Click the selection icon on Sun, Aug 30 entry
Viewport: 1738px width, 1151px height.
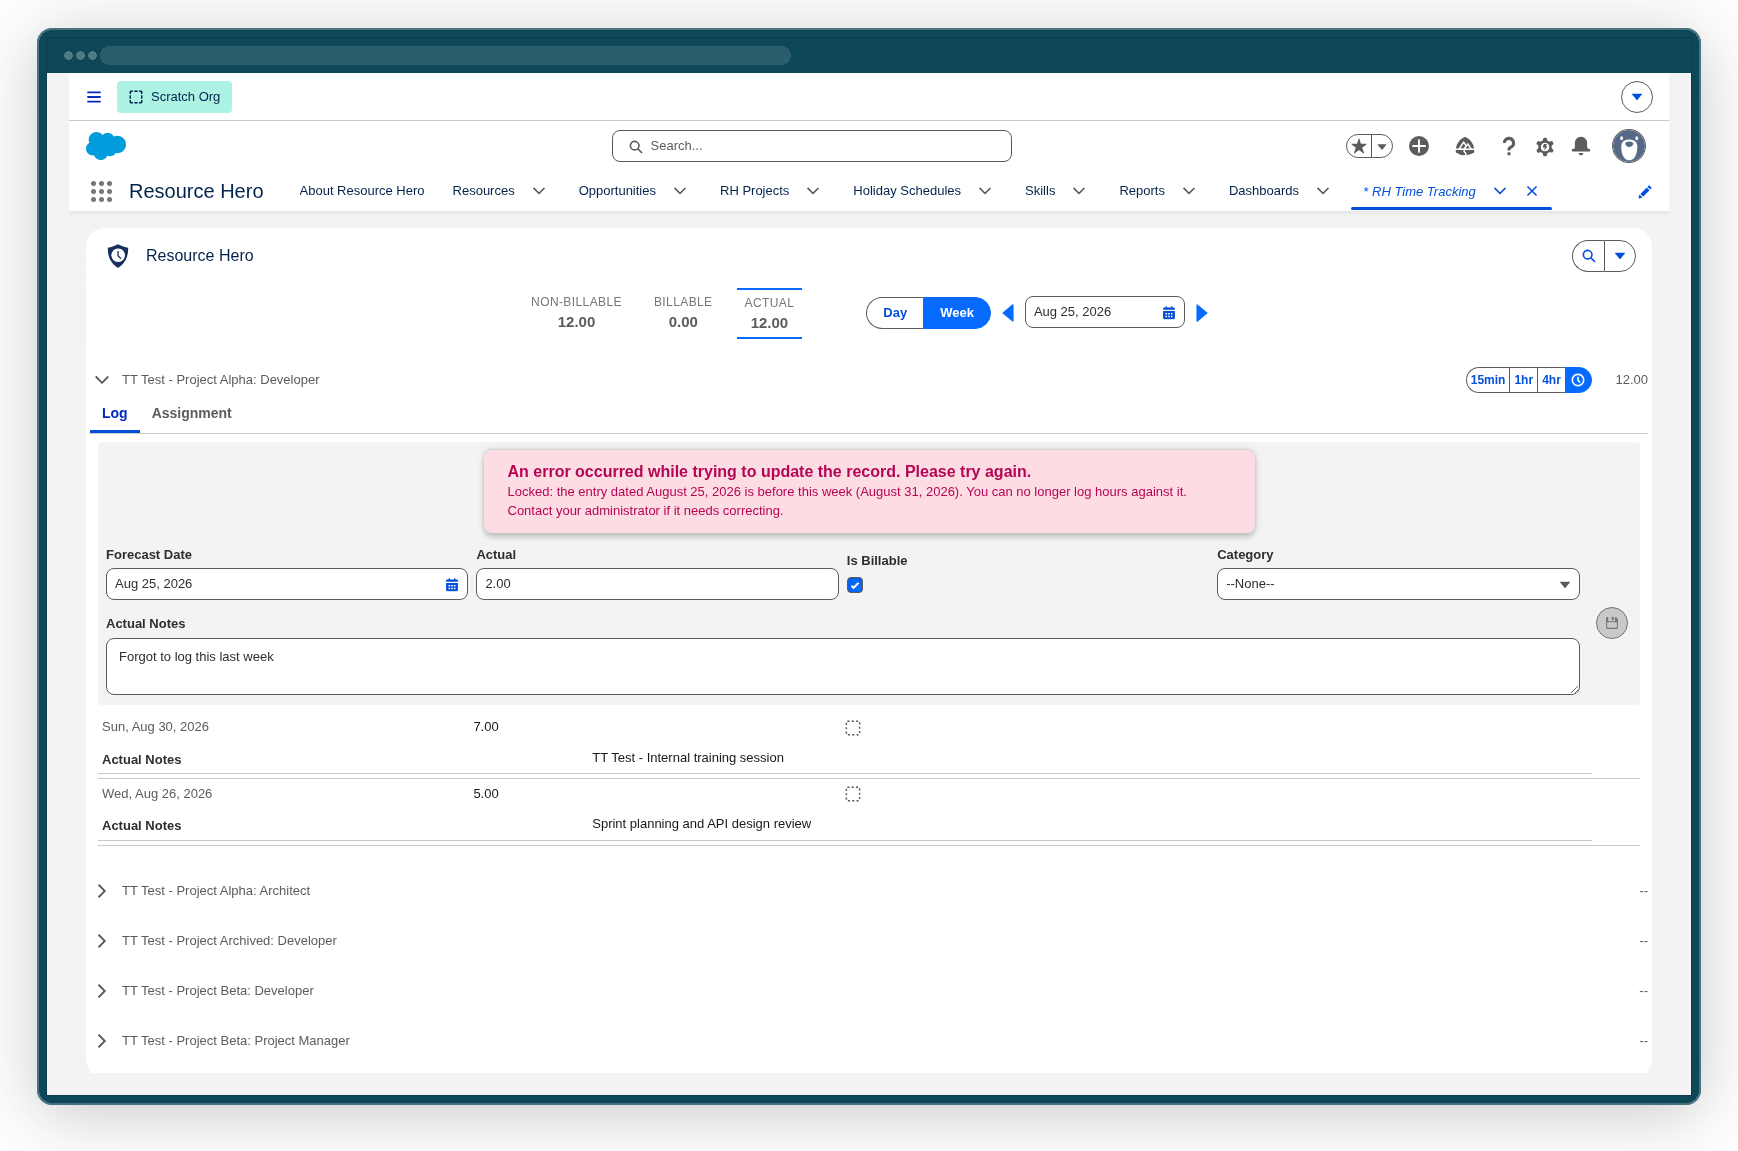click(x=853, y=728)
